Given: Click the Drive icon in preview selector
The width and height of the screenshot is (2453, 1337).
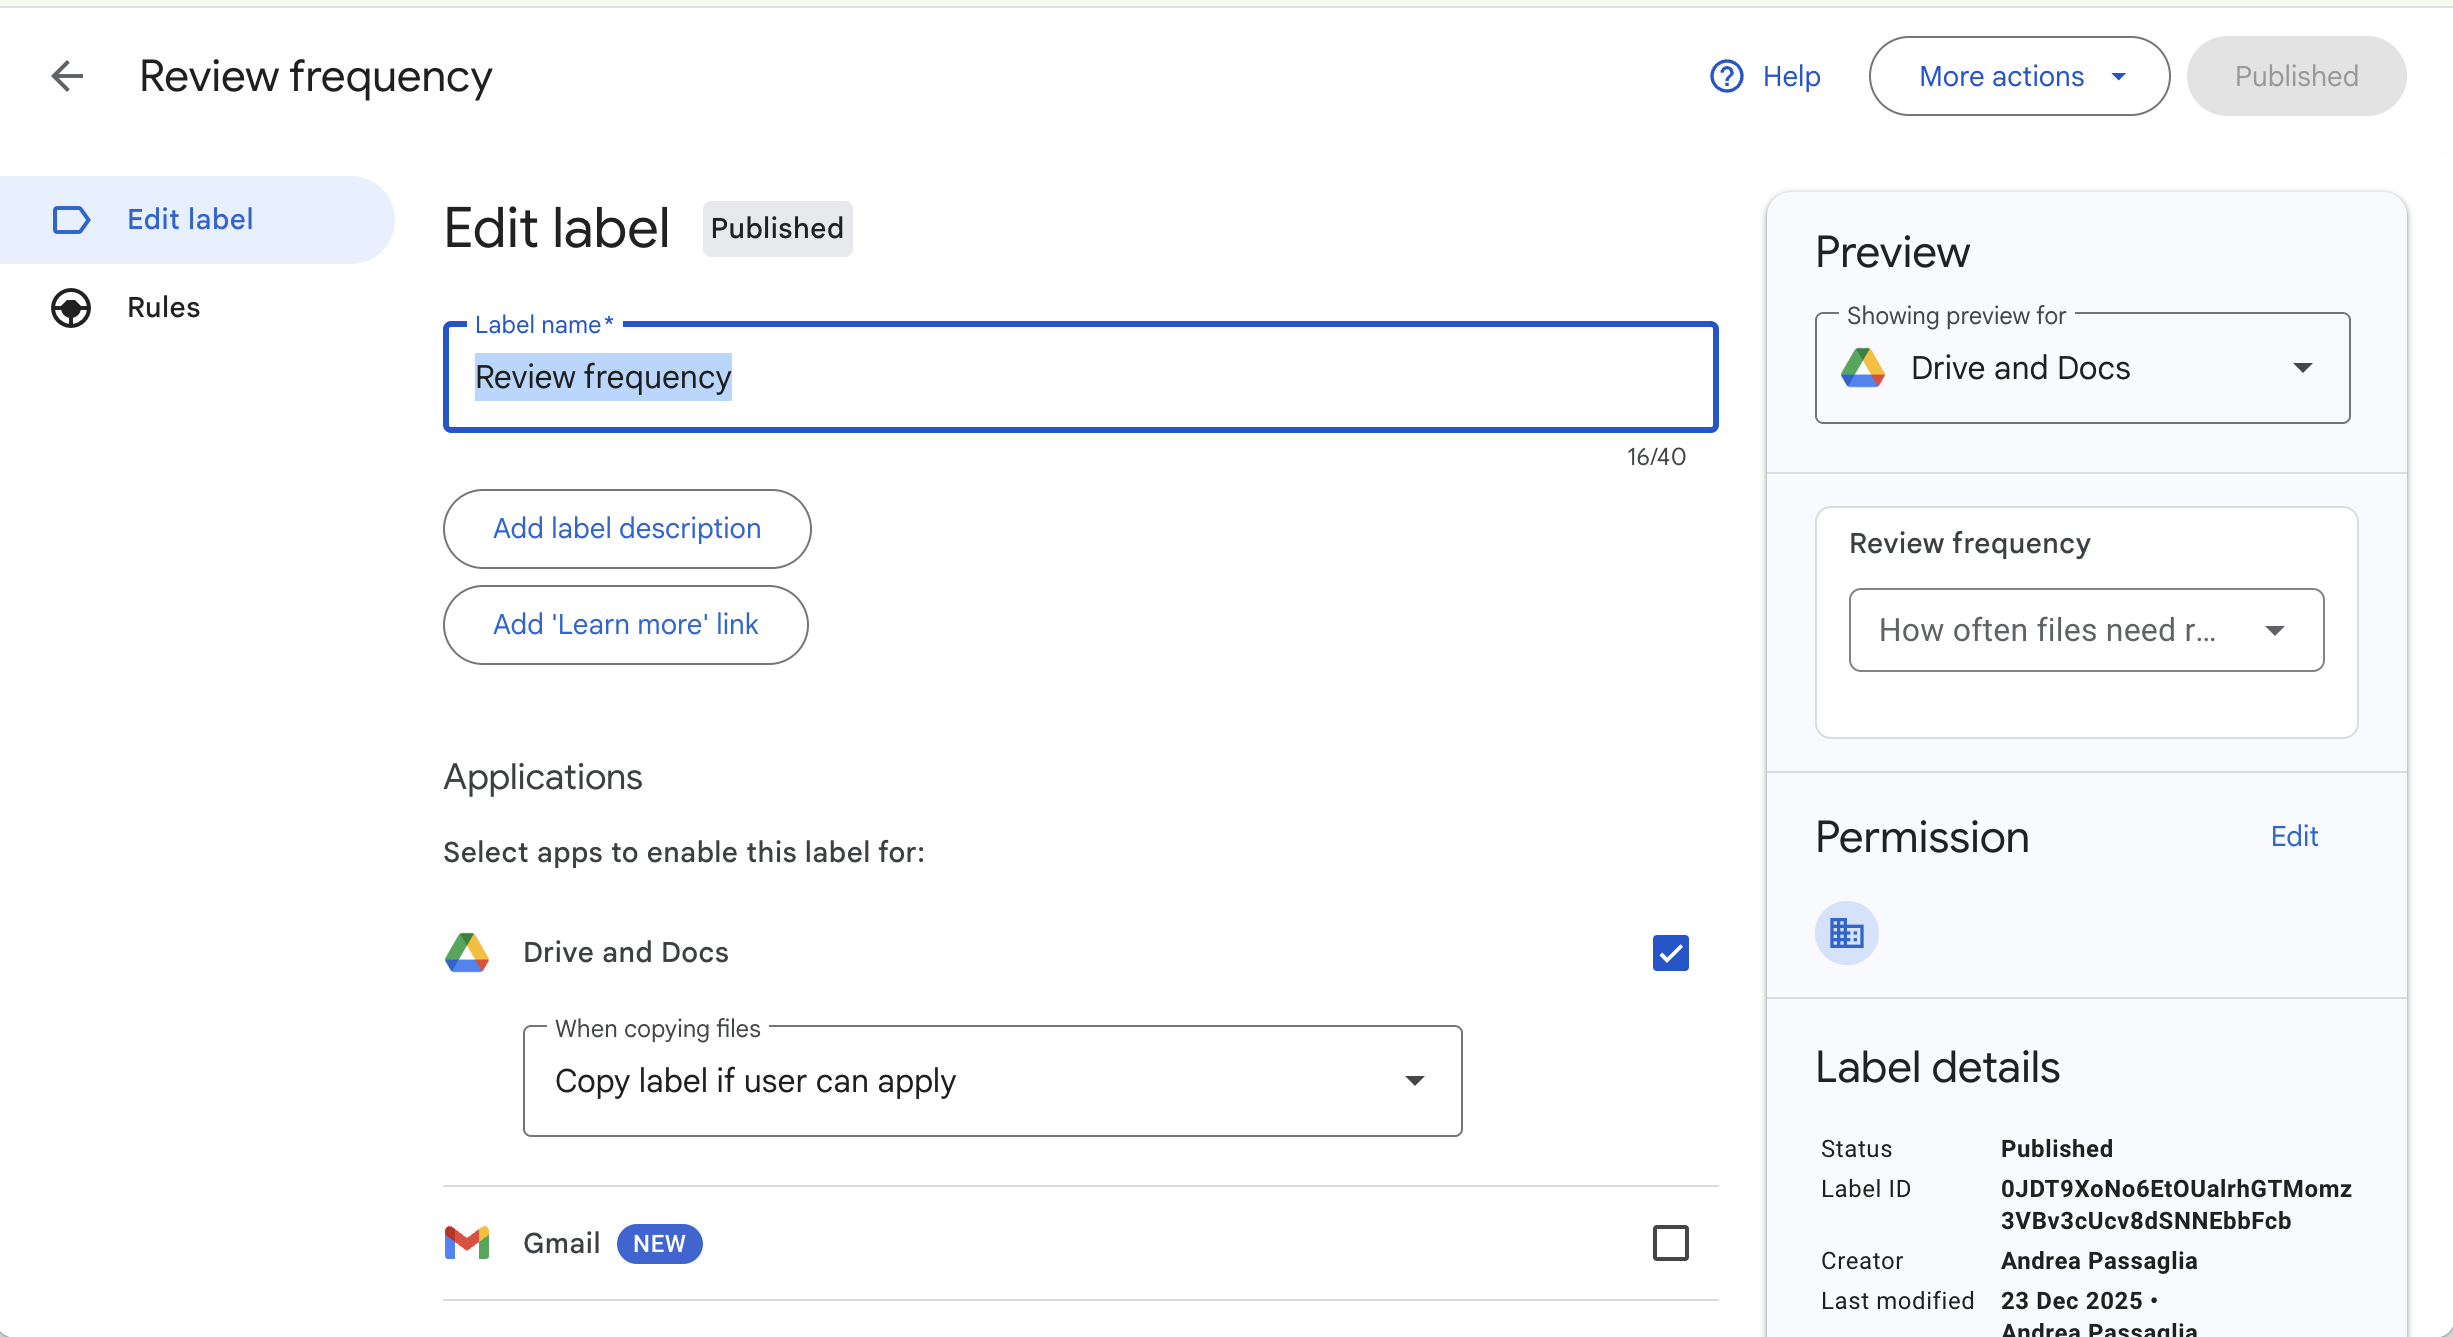Looking at the screenshot, I should [x=1863, y=368].
